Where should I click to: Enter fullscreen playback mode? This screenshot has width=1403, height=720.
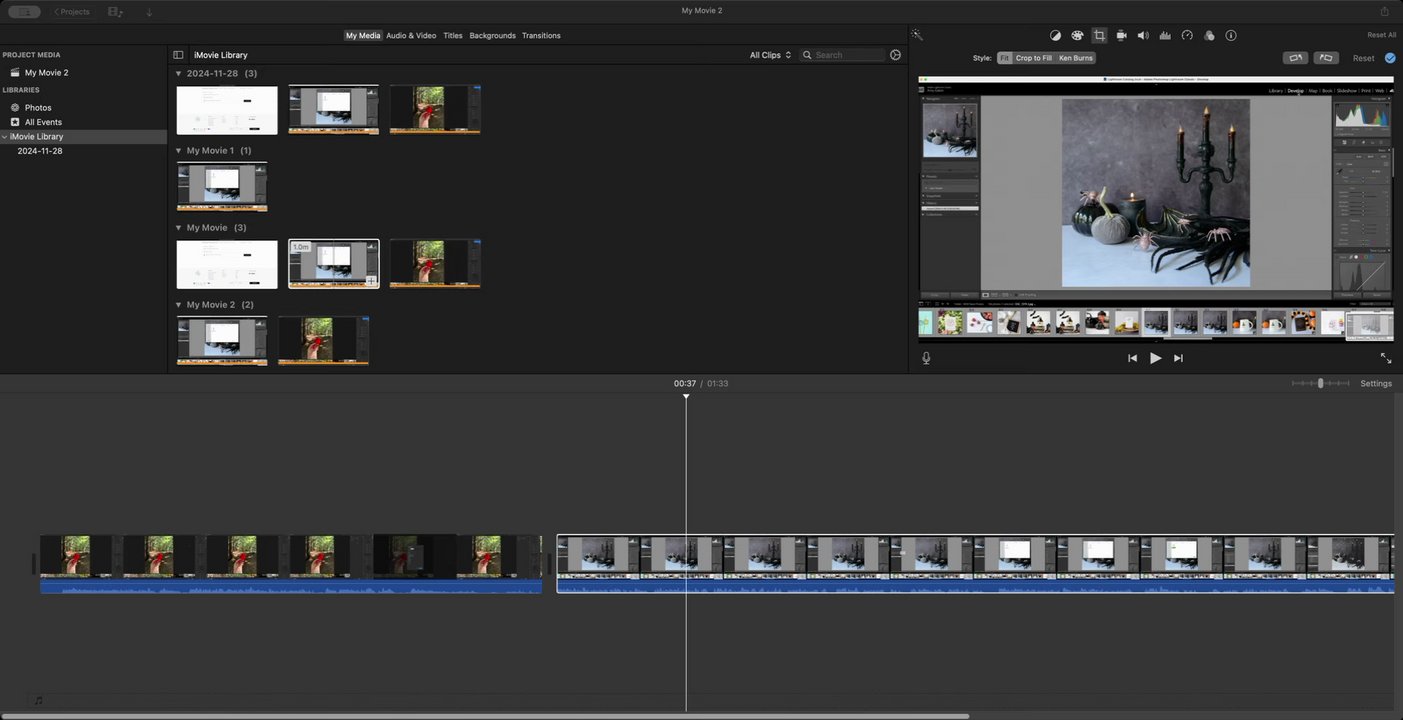1386,358
